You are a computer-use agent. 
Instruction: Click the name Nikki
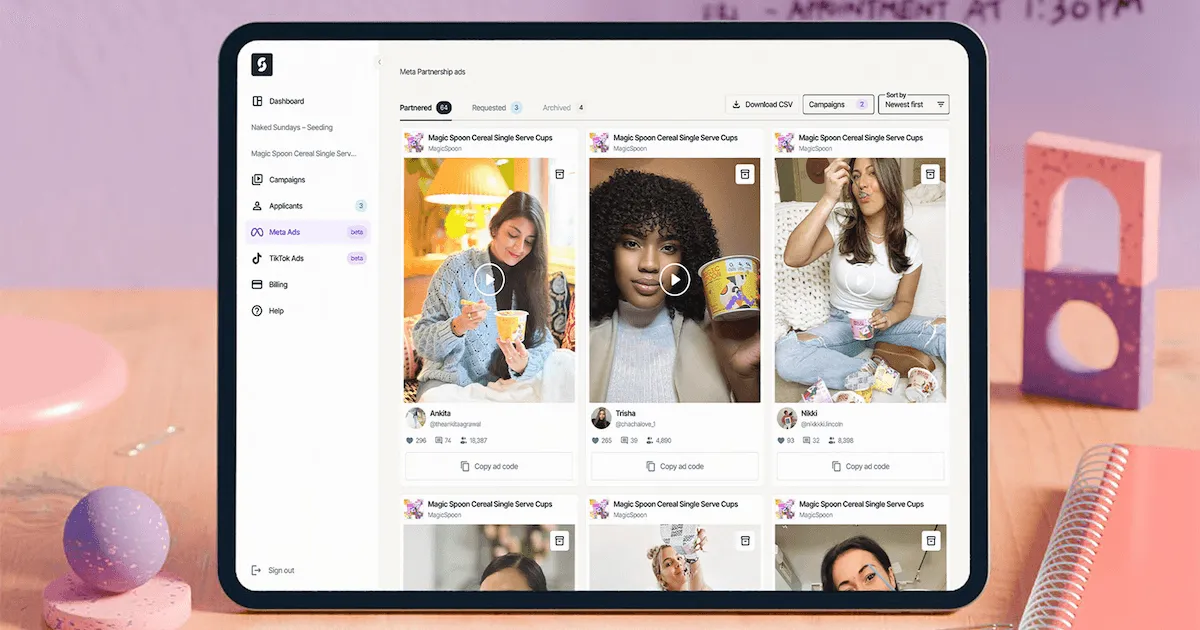coord(811,413)
